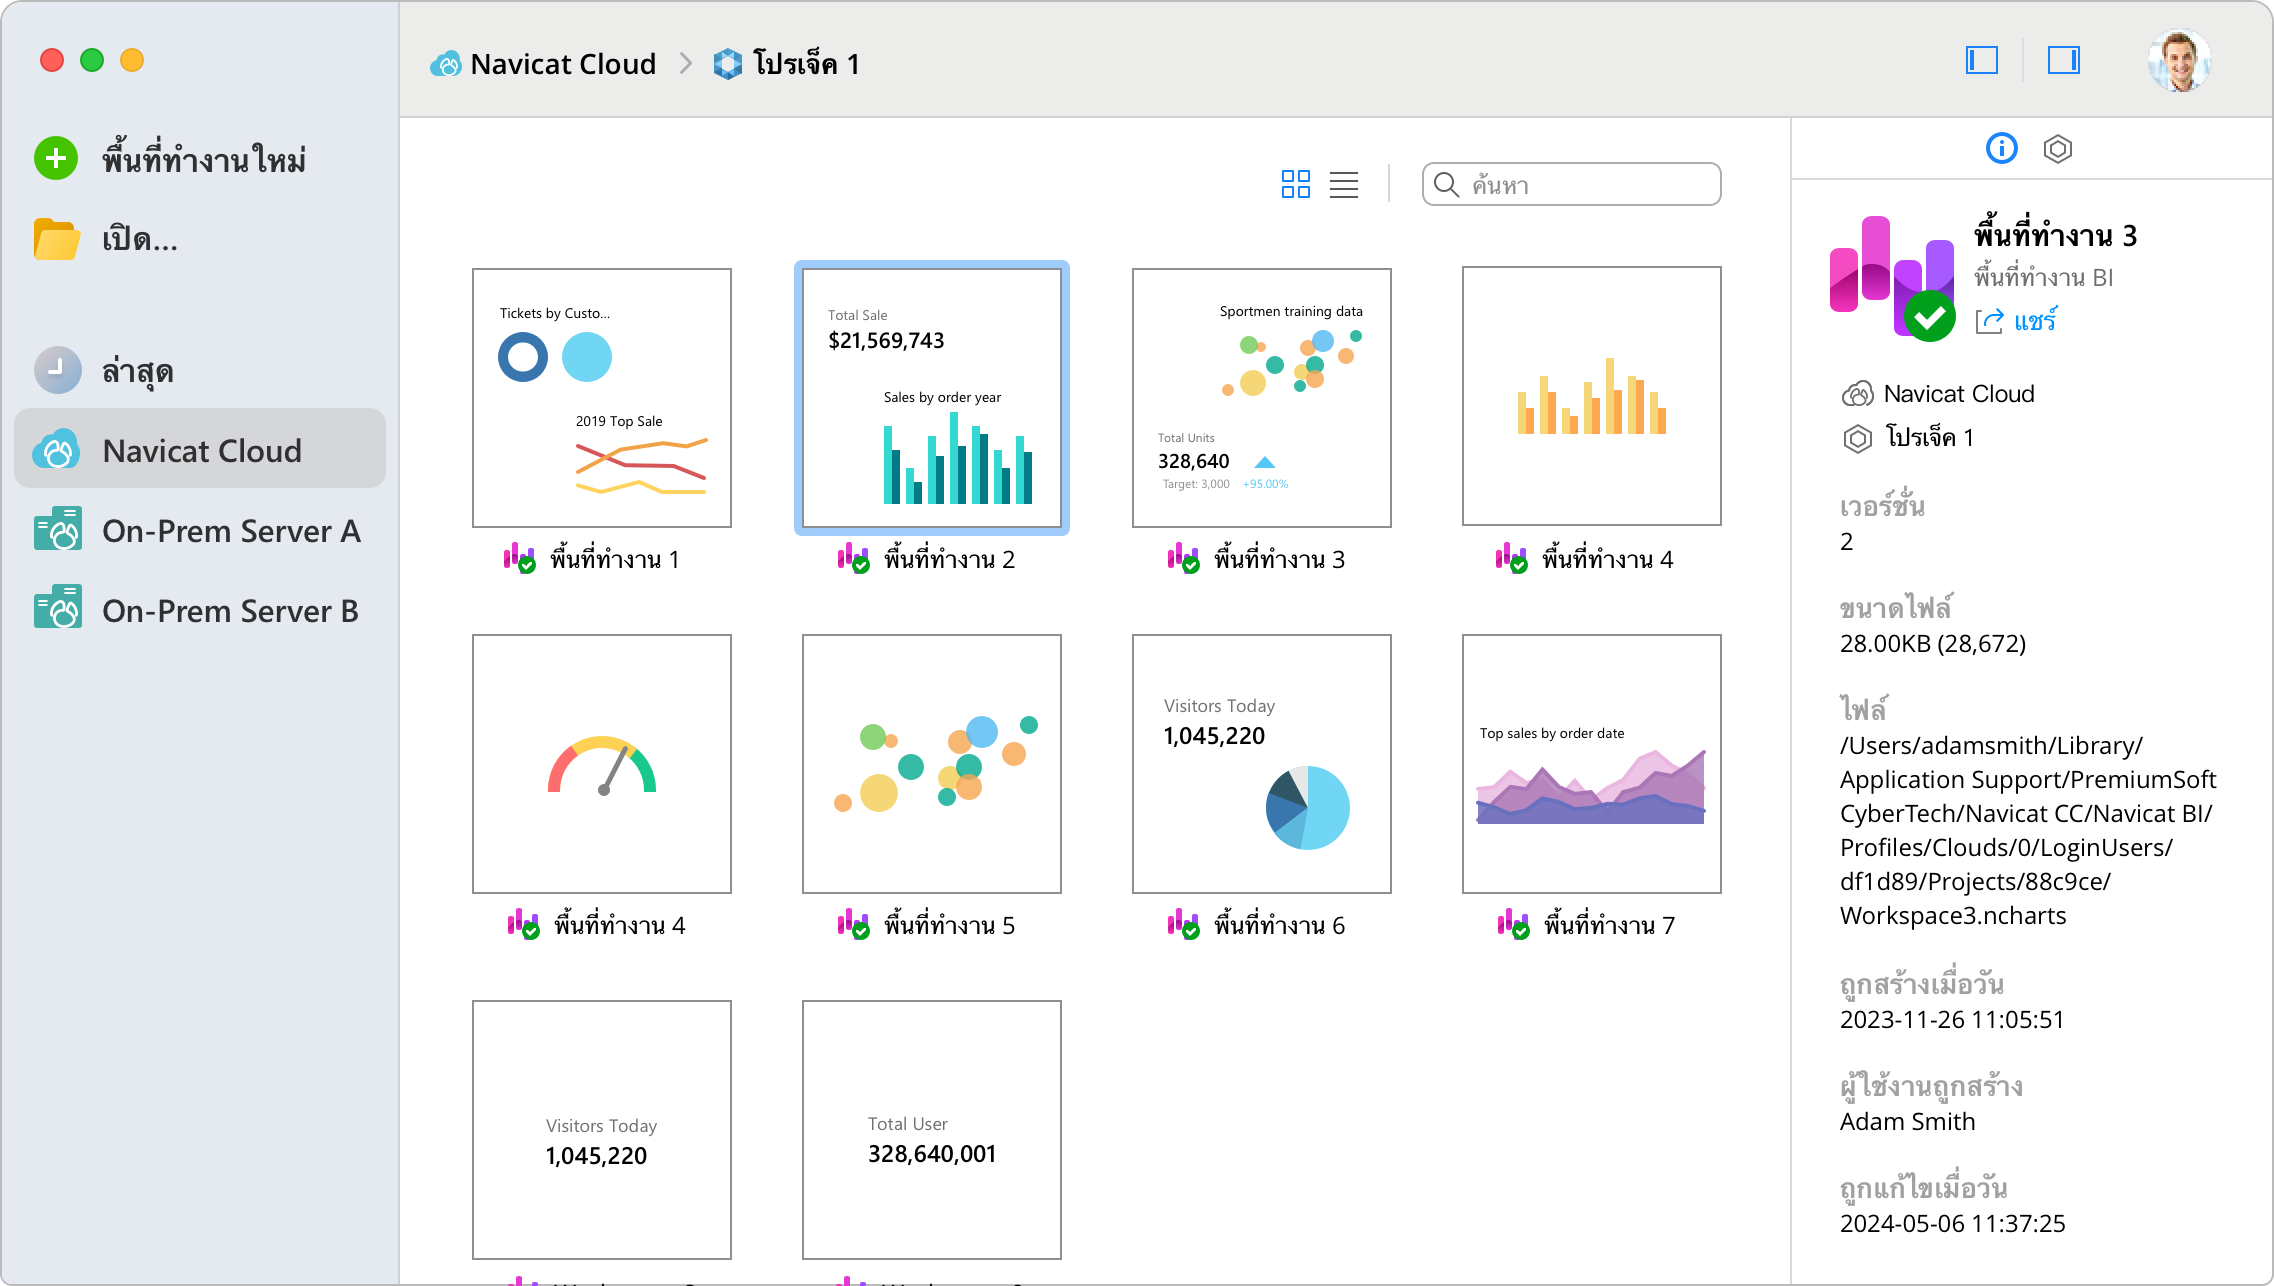Open the user profile avatar
2274x1286 pixels.
click(2178, 61)
